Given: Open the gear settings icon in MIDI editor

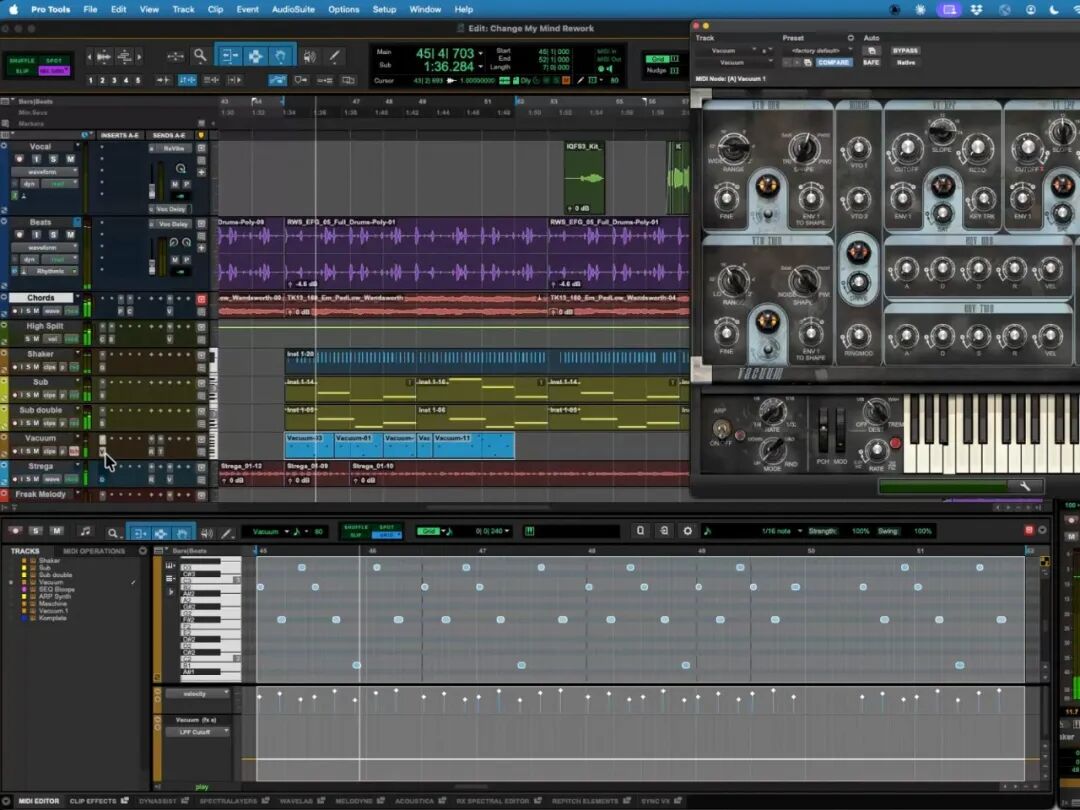Looking at the screenshot, I should [x=687, y=531].
